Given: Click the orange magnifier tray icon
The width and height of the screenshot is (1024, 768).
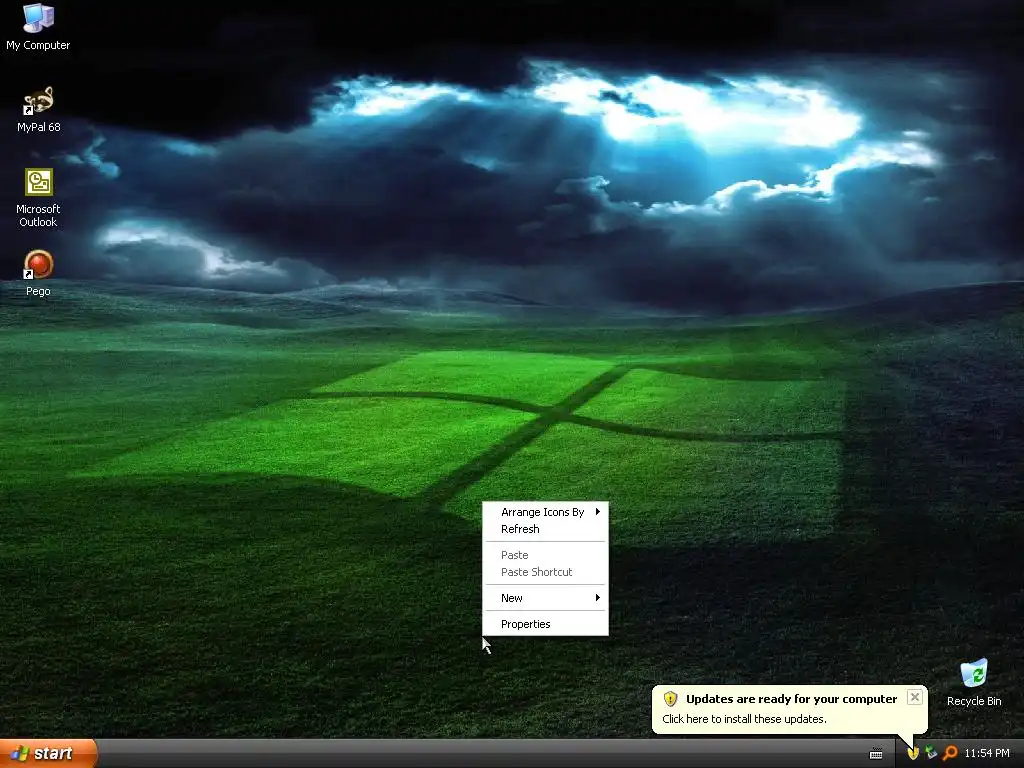Looking at the screenshot, I should 950,753.
